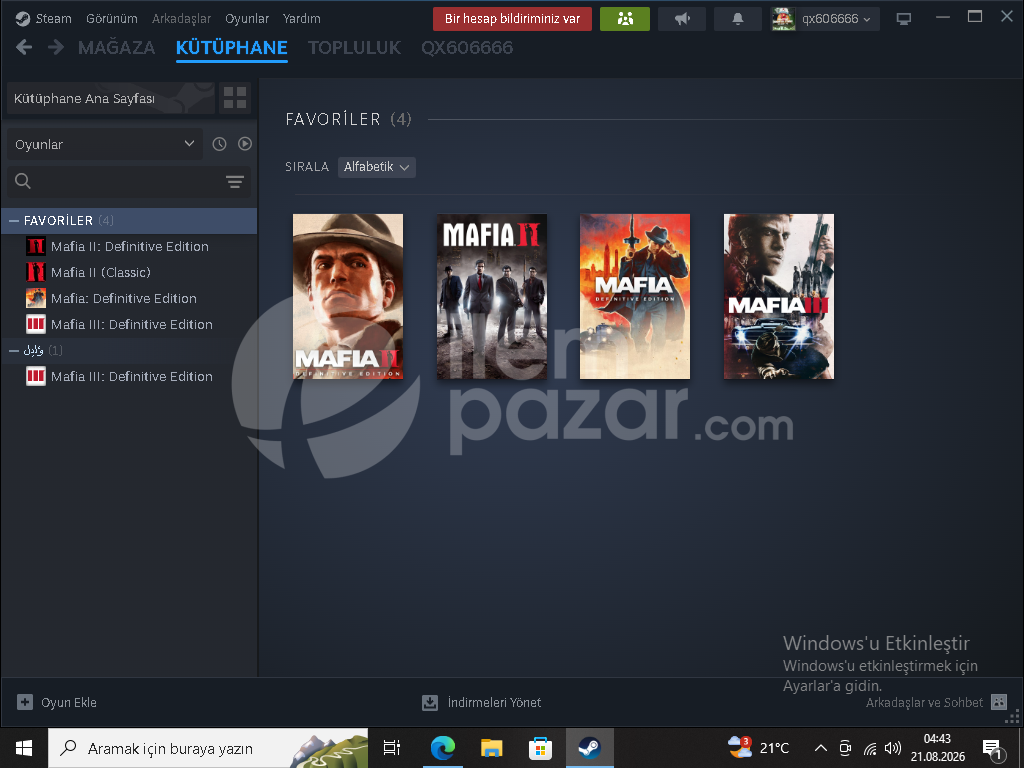The image size is (1024, 768).
Task: Open announcements megaphone icon
Action: [682, 19]
